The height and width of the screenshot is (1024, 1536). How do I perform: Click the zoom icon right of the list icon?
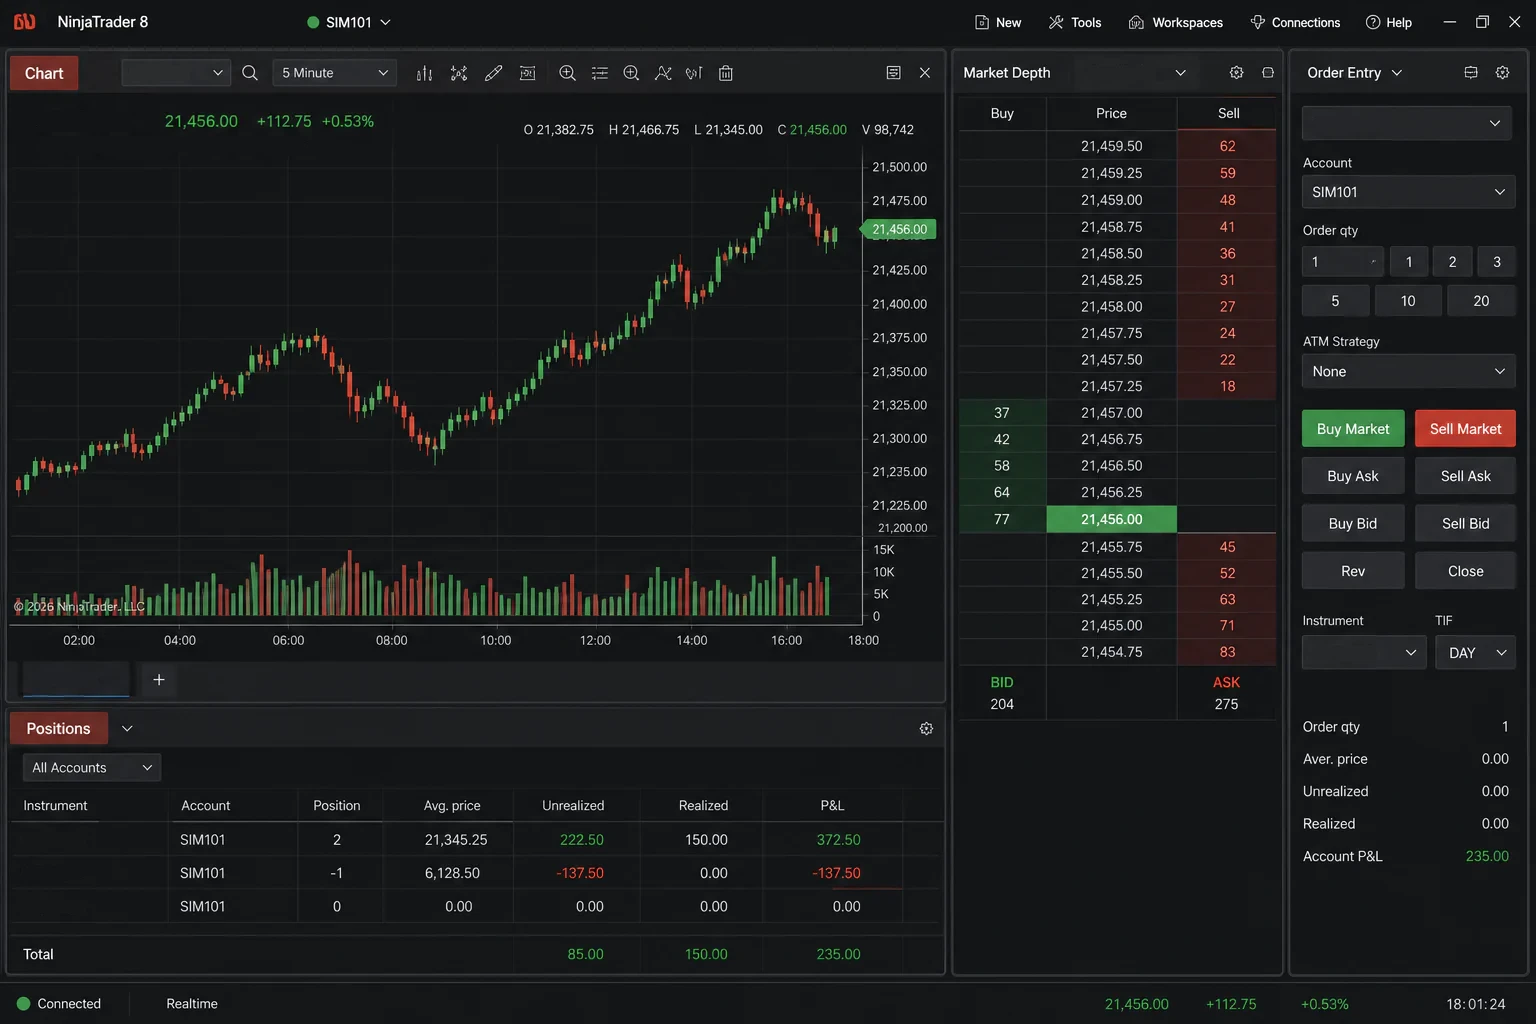pyautogui.click(x=631, y=73)
